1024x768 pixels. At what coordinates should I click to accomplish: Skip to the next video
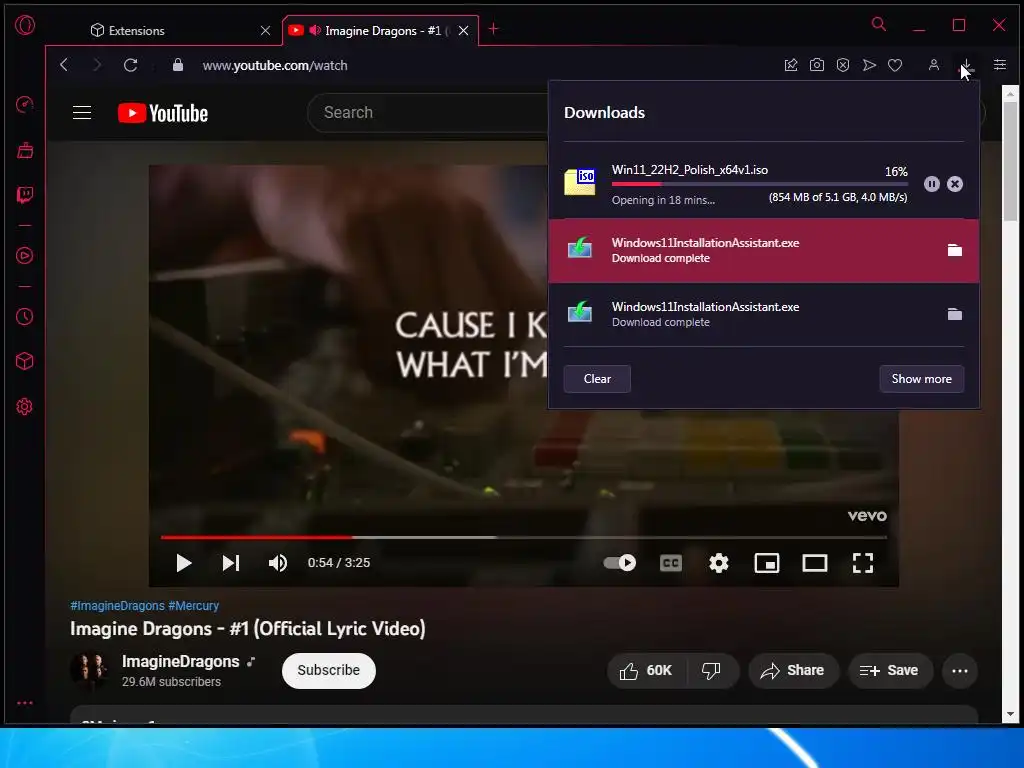(x=231, y=563)
